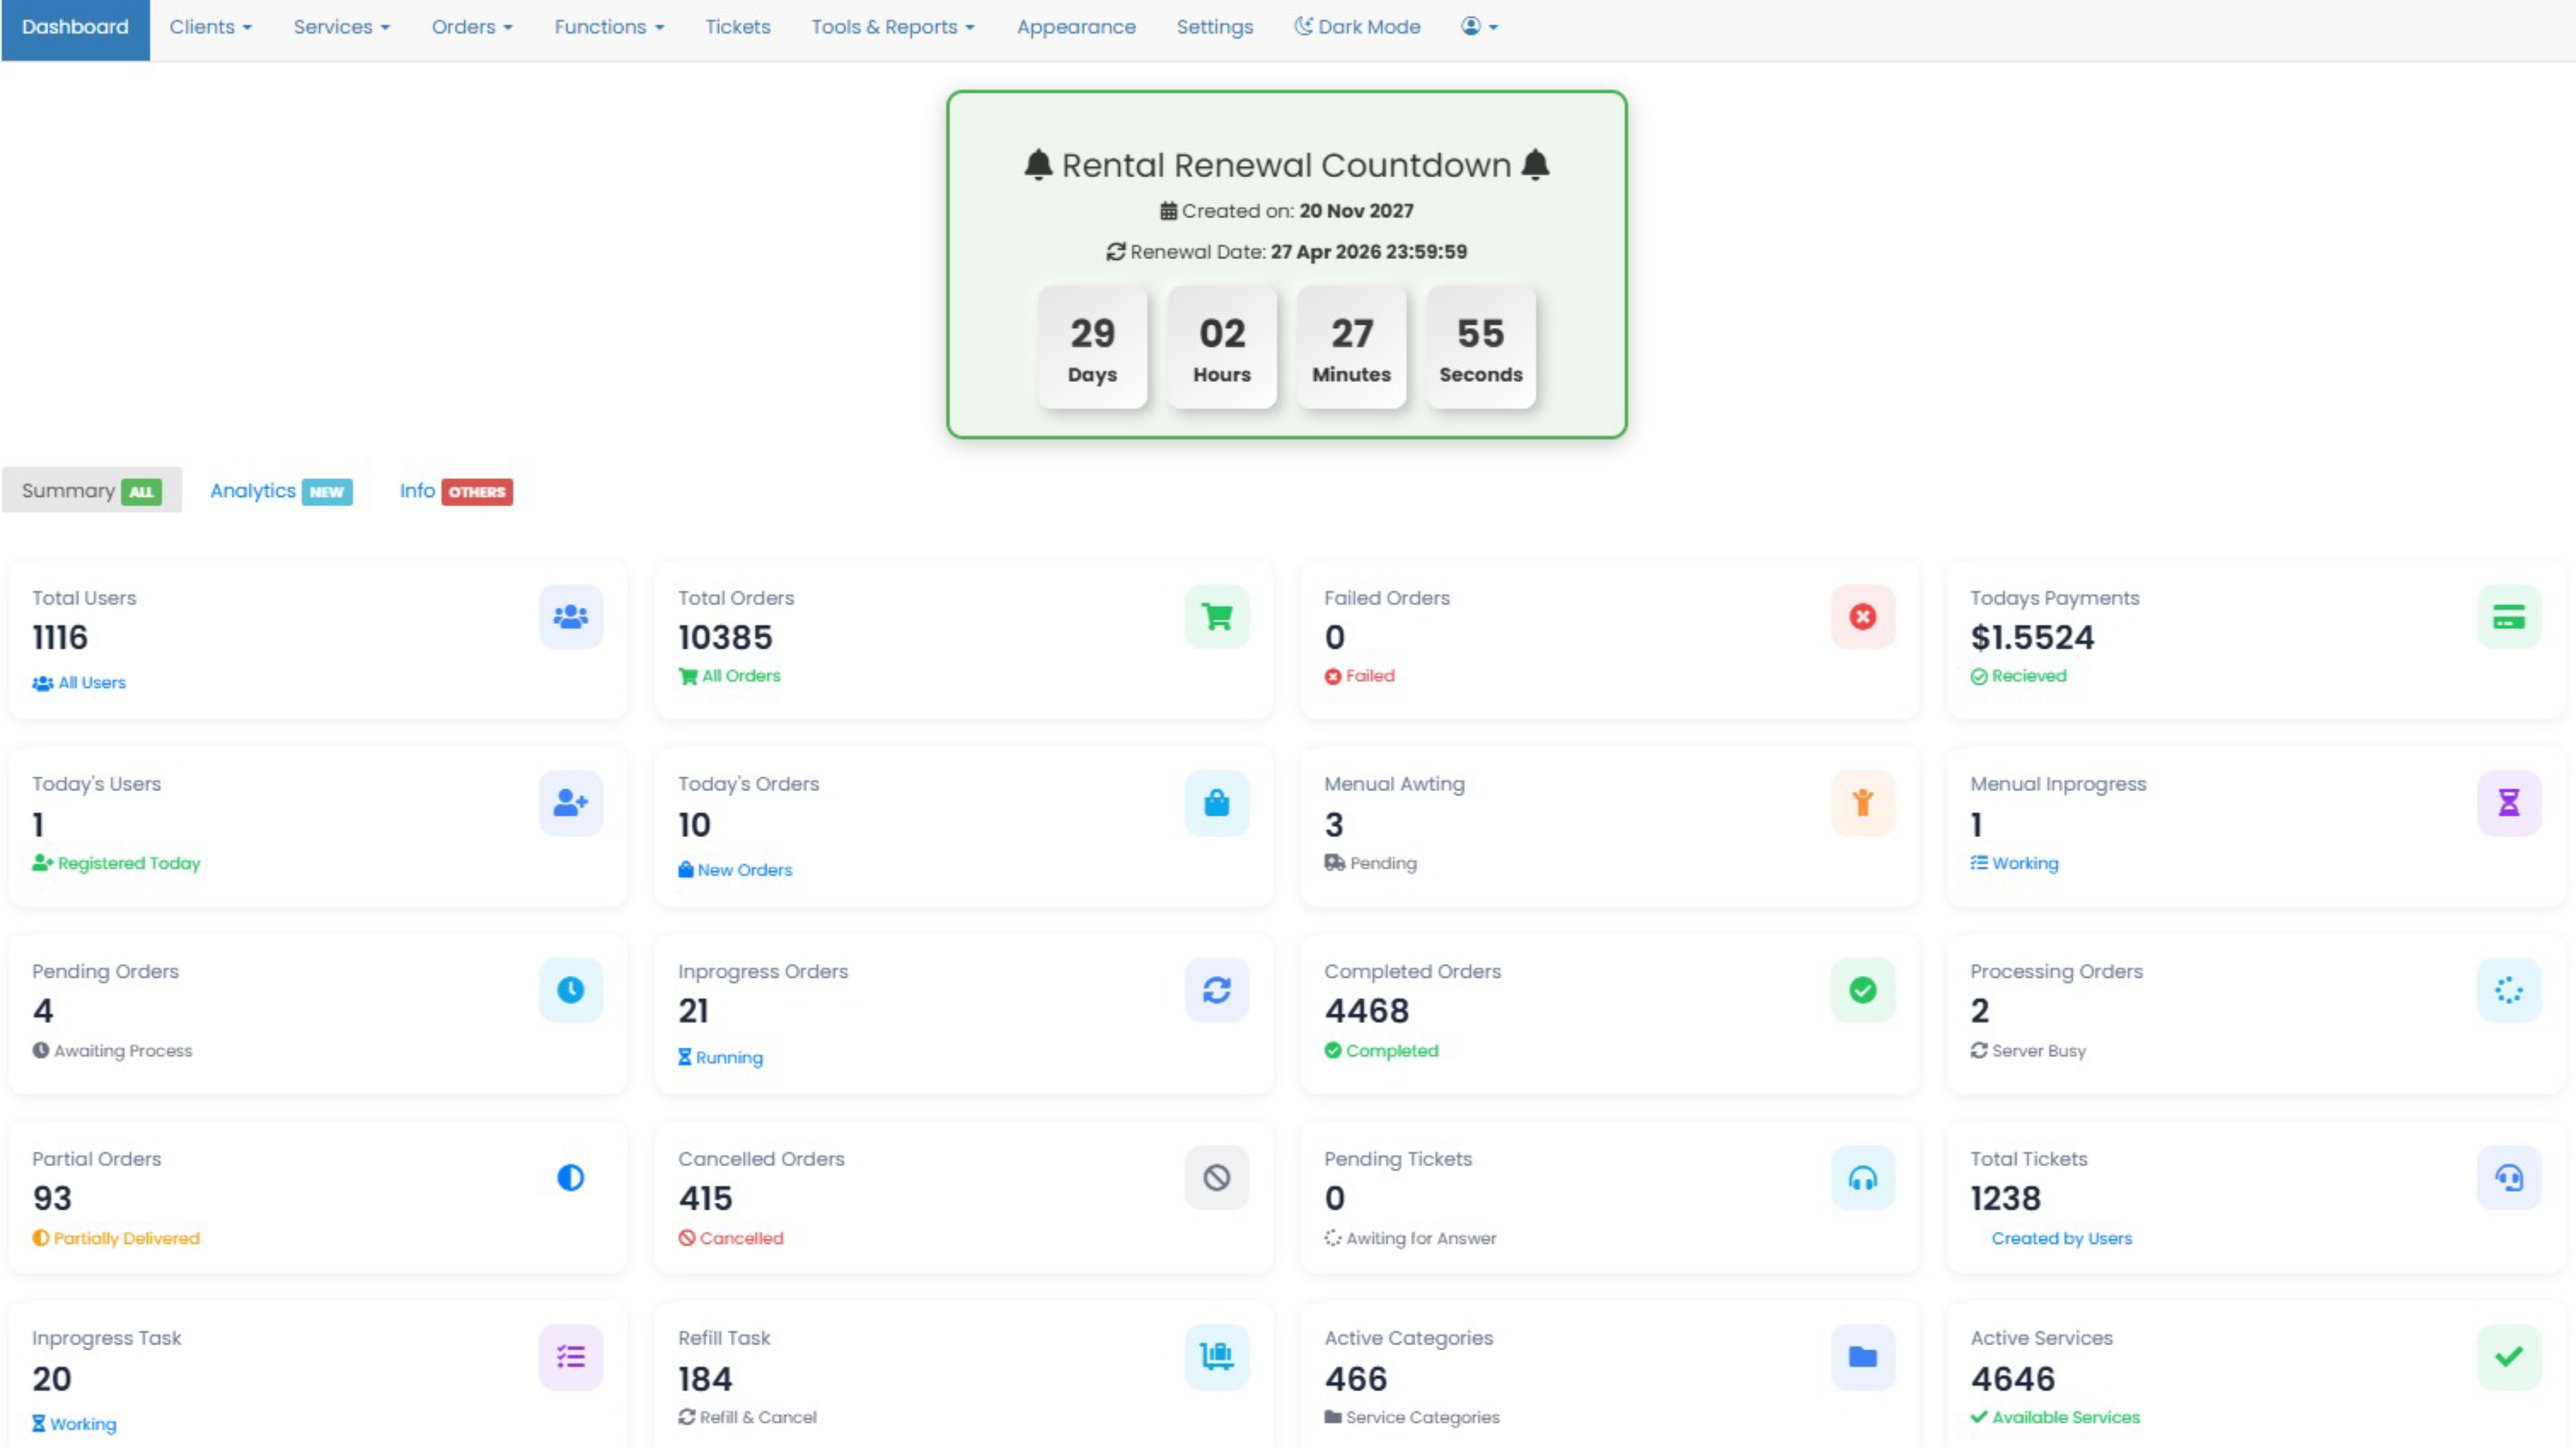Expand the Clients dropdown menu
Screen dimensions: 2576x1448
pyautogui.click(x=210, y=27)
